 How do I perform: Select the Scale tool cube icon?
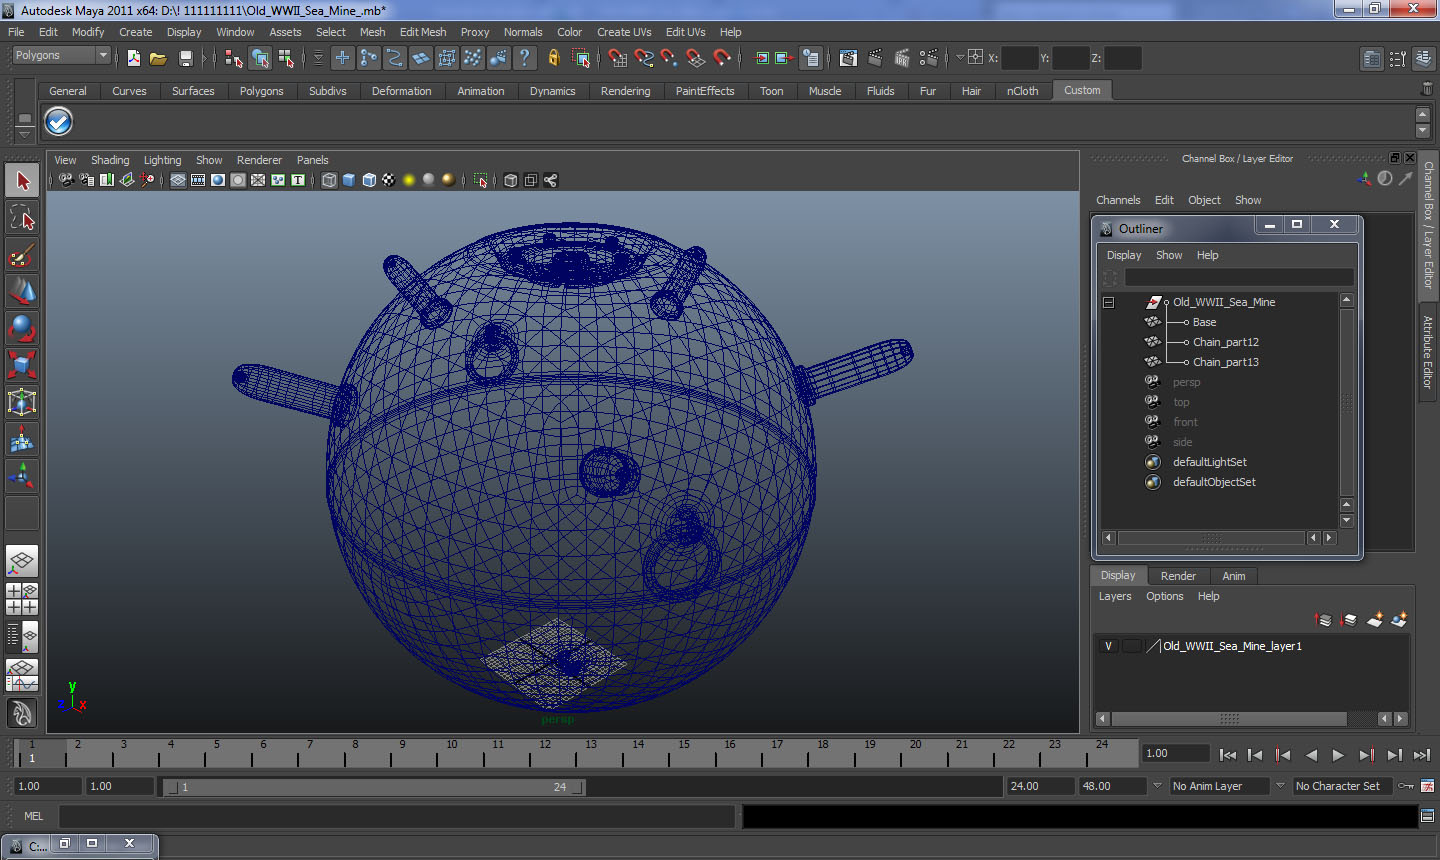tap(22, 365)
